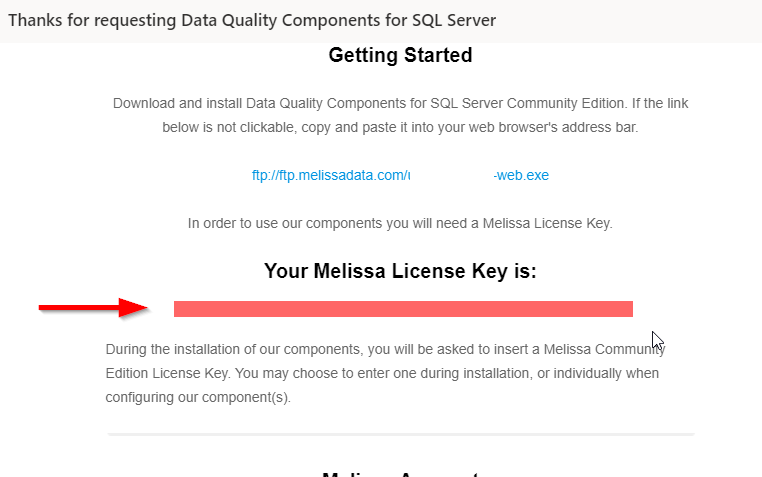The width and height of the screenshot is (762, 477).
Task: Click the "Getting Started" heading
Action: (400, 56)
